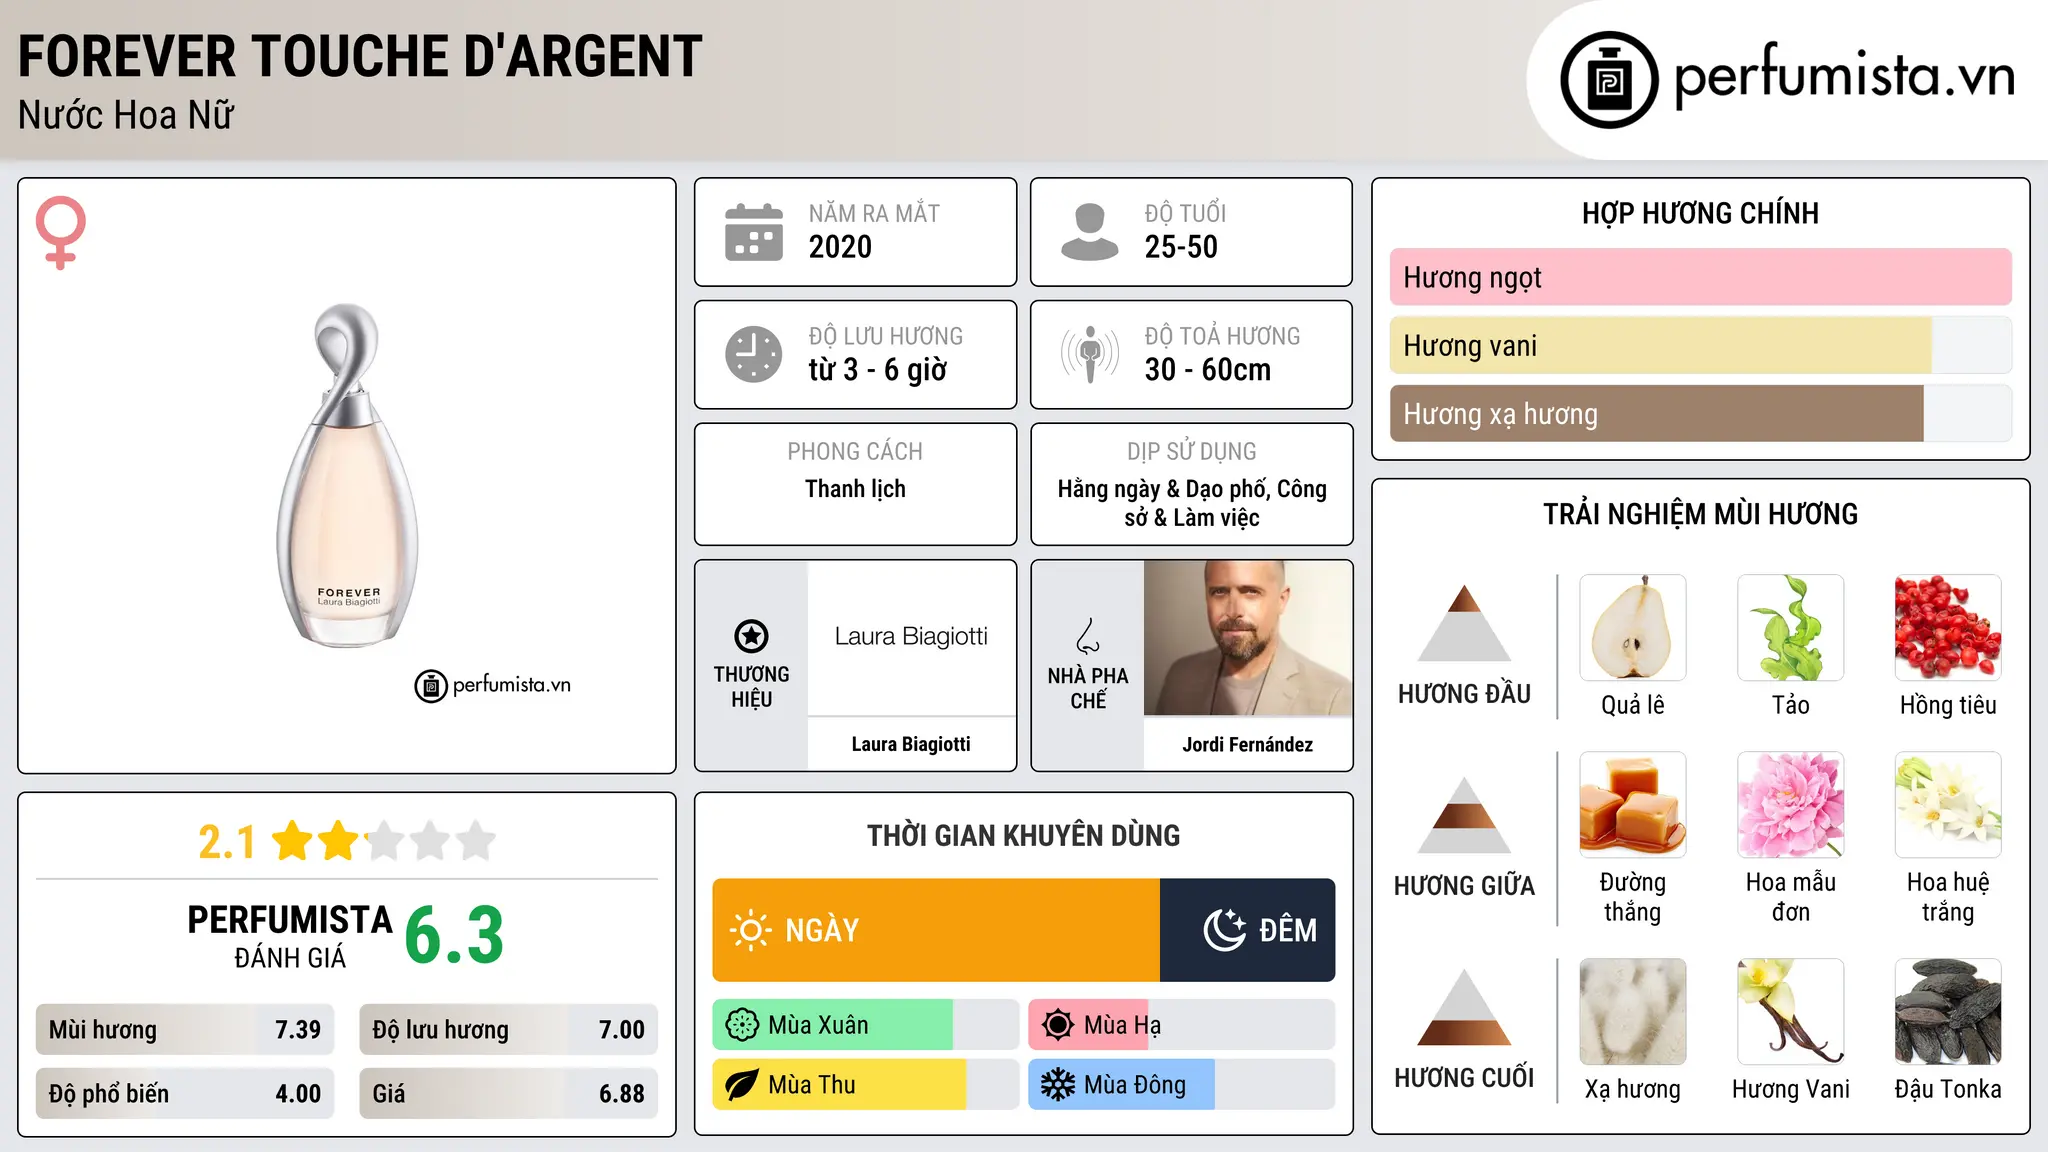
Task: Click the Hương vani accord bar
Action: click(x=1700, y=345)
